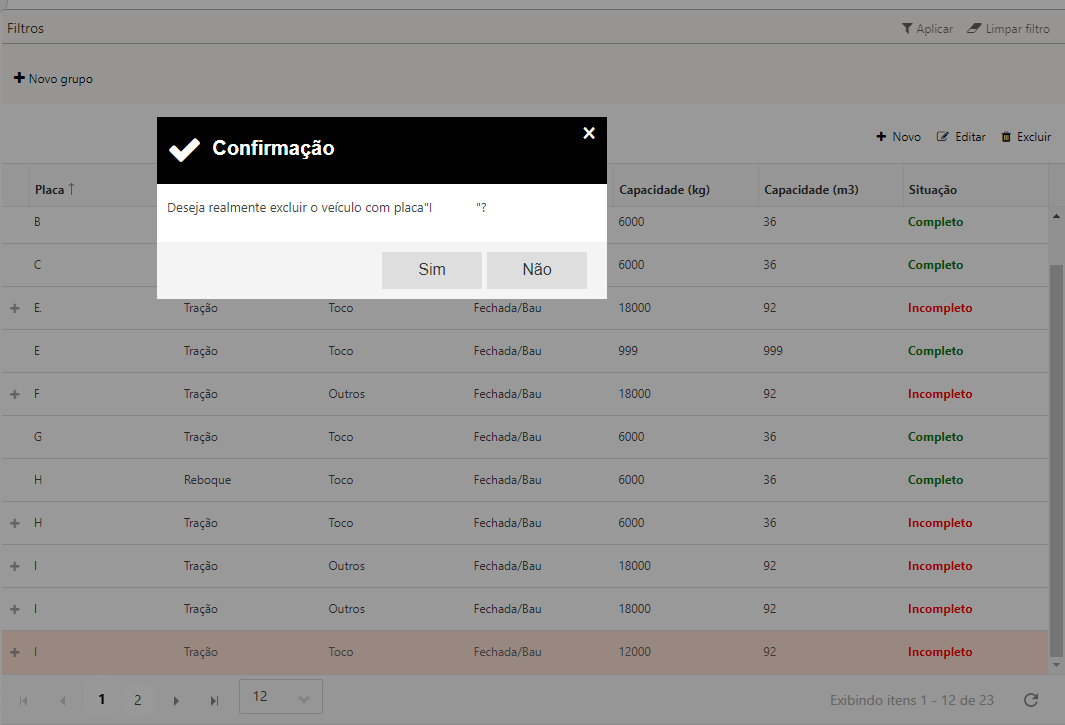This screenshot has width=1065, height=725.
Task: Add a Novo grupo filter
Action: click(53, 78)
